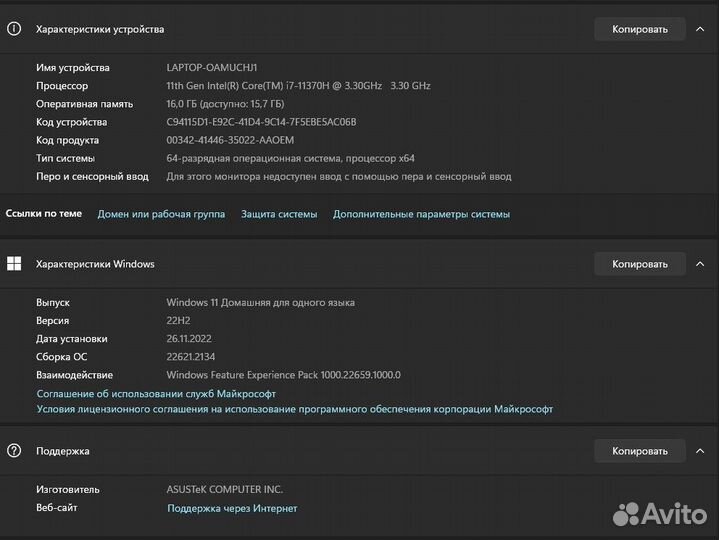Select RAM value 16,0 ГБ text
Viewport: 719px width, 540px height.
coord(225,104)
